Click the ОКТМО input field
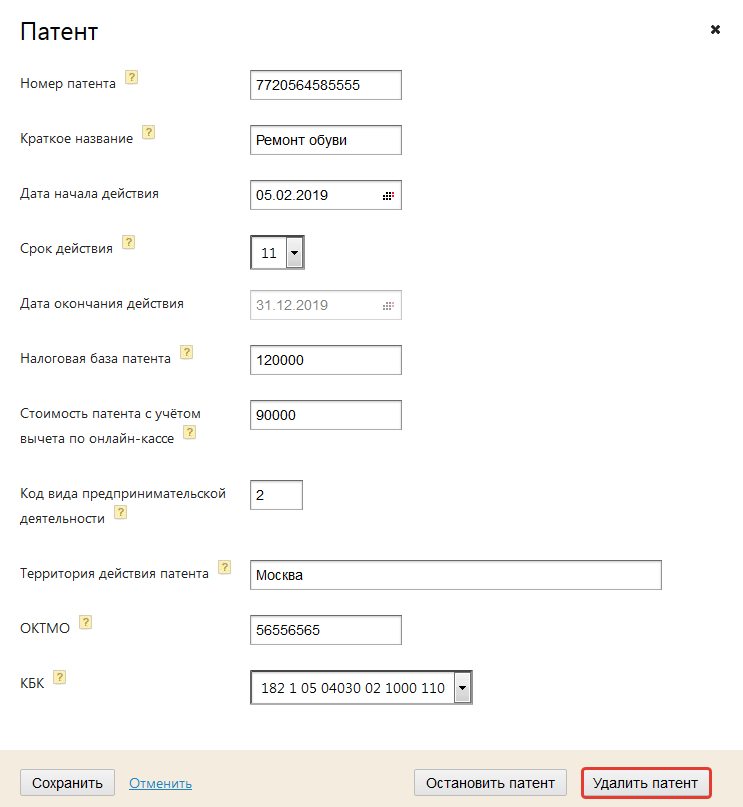This screenshot has width=743, height=807. pyautogui.click(x=325, y=630)
